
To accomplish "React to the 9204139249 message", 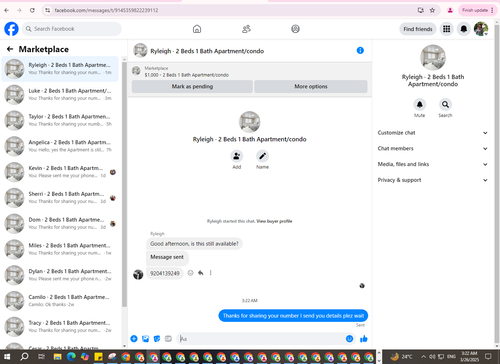I will point(190,273).
